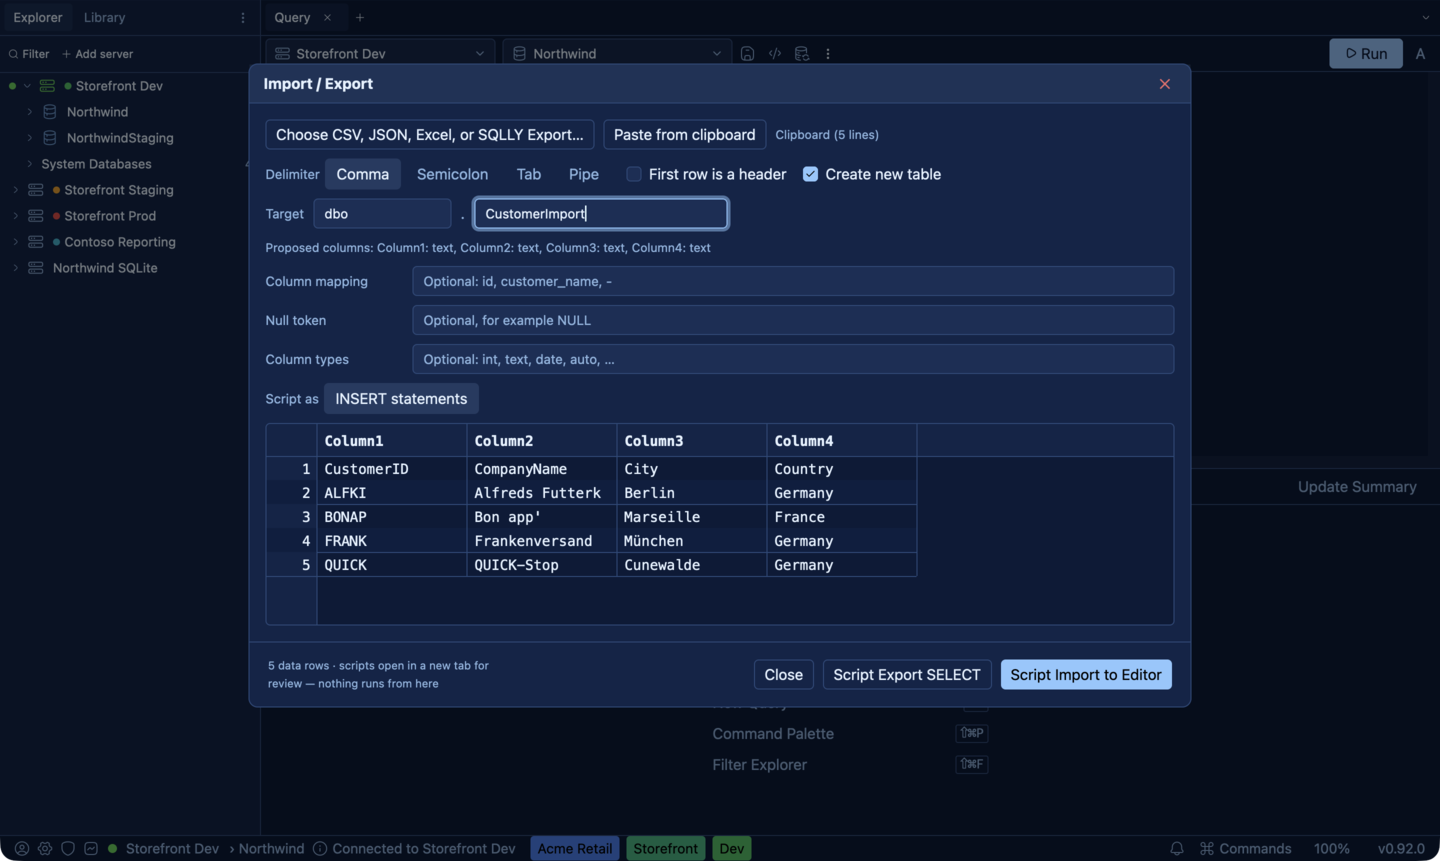
Task: Close the Query tab with its x
Action: tap(327, 18)
